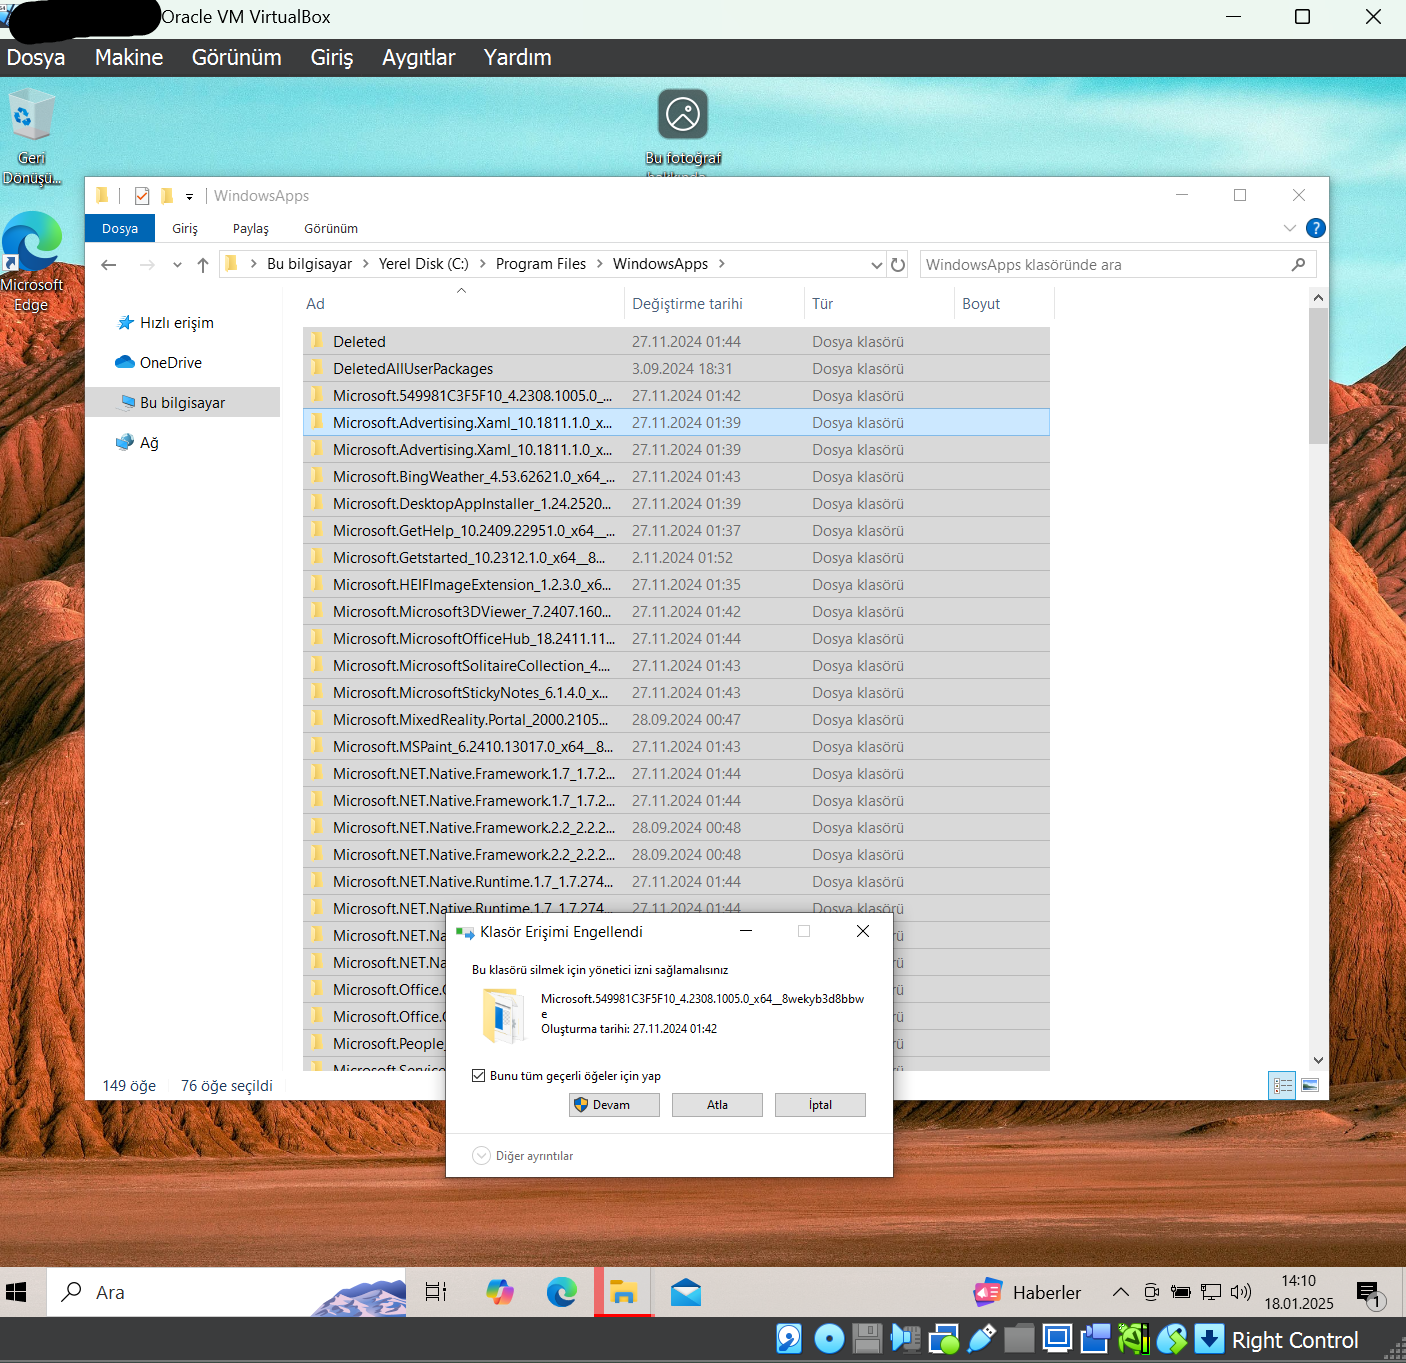Open Haberler news widget on taskbar
This screenshot has height=1363, width=1406.
pyautogui.click(x=1027, y=1292)
